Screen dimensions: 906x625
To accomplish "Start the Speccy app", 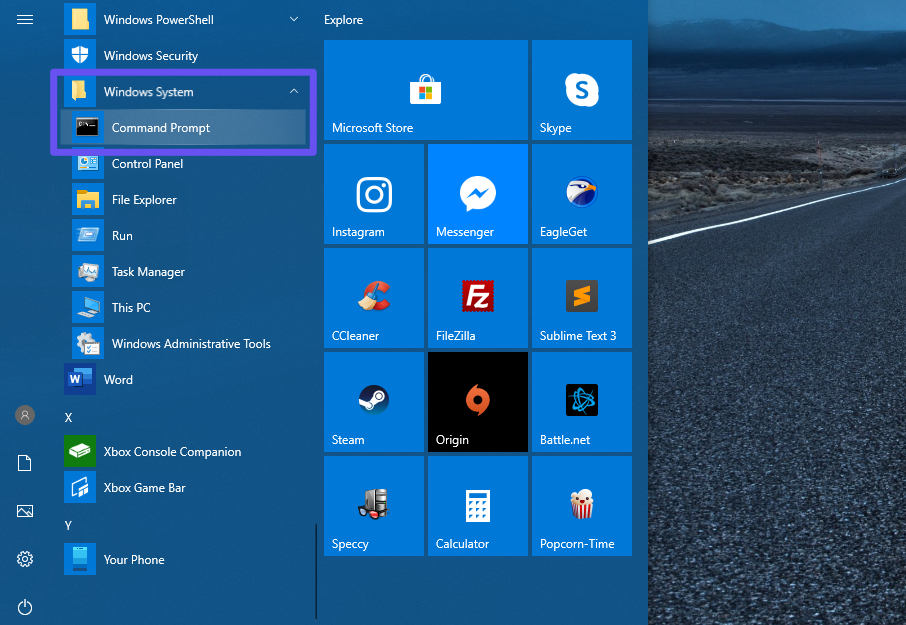I will 373,505.
